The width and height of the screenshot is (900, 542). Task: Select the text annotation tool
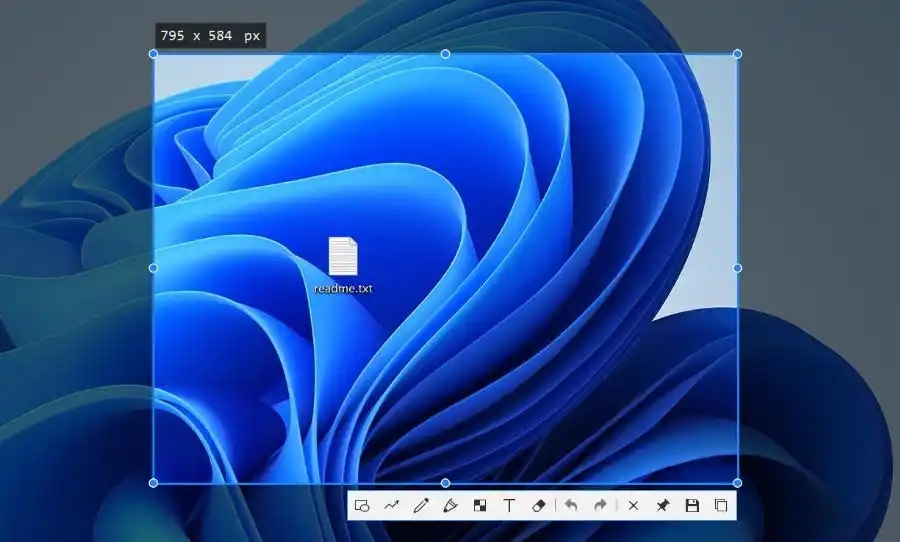tap(509, 506)
